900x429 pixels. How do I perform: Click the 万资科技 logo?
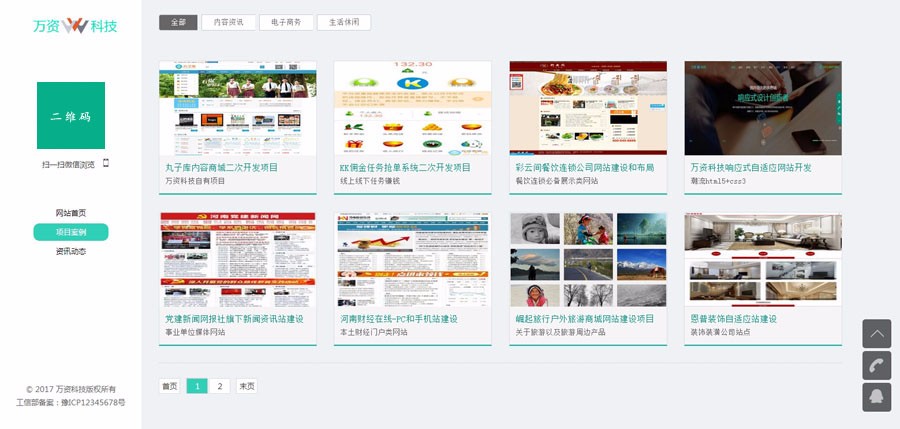[75, 26]
